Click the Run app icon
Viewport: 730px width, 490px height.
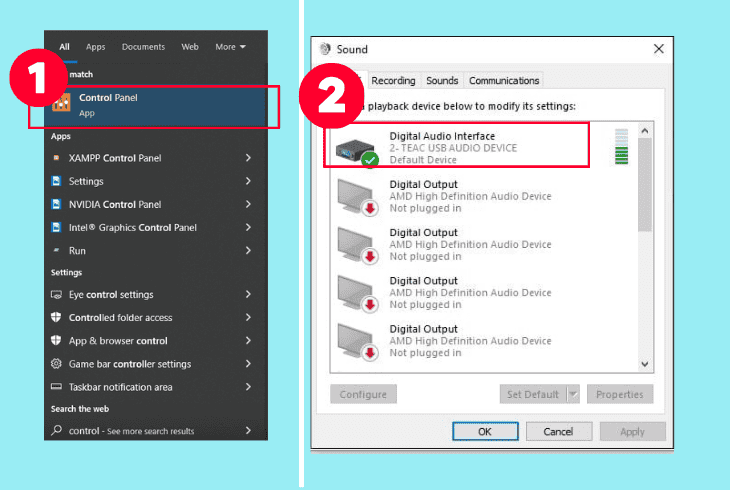tap(56, 251)
